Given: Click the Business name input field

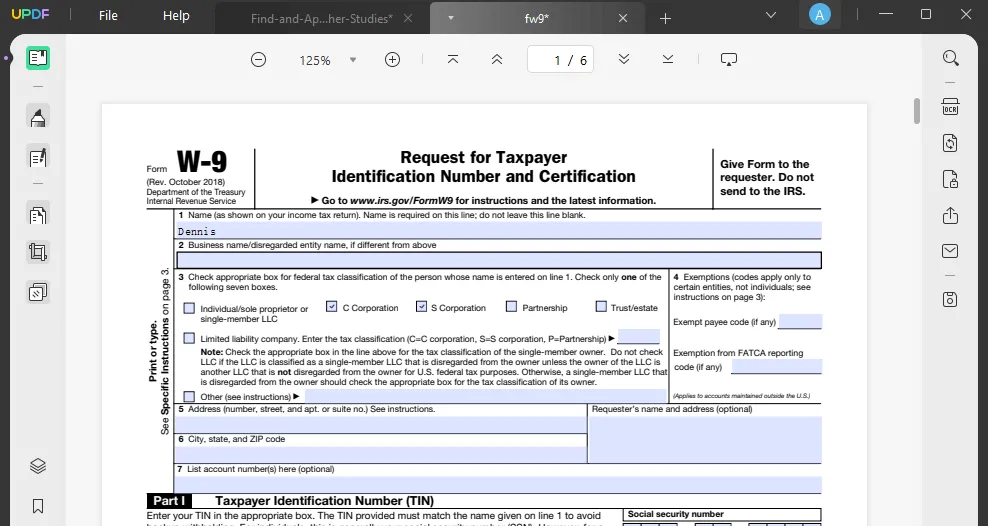Looking at the screenshot, I should pyautogui.click(x=499, y=261).
